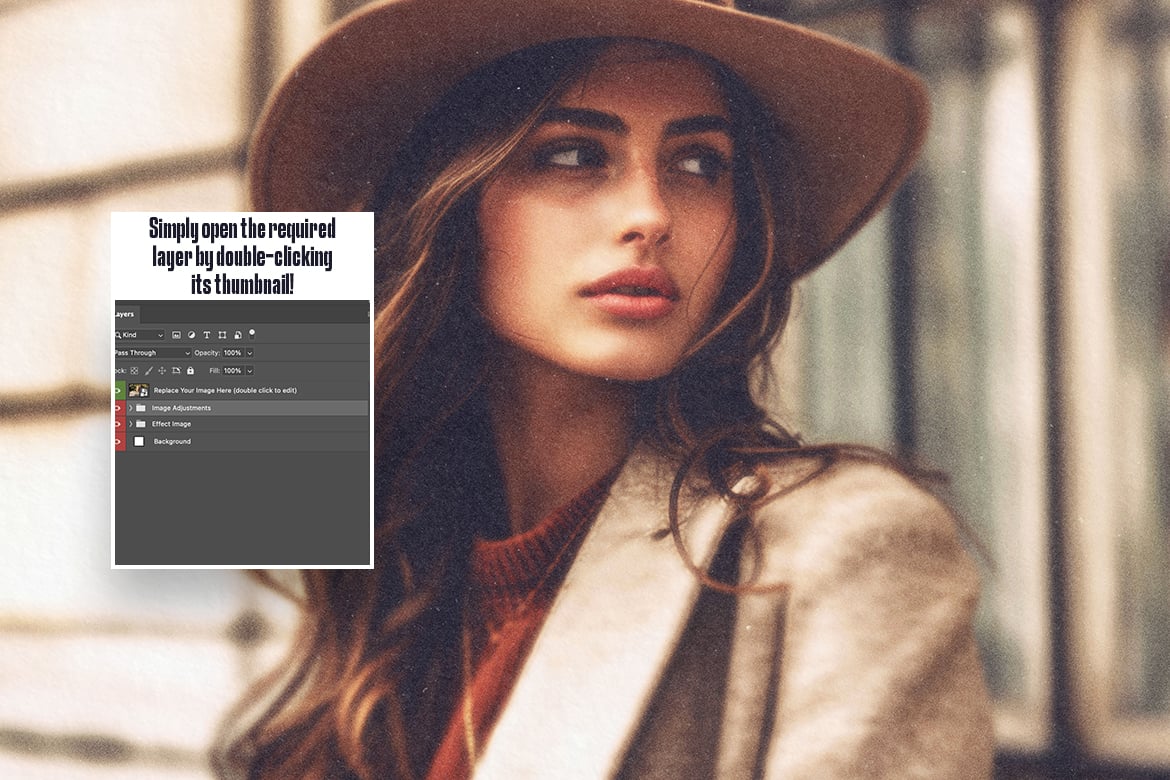This screenshot has width=1170, height=780.
Task: Select the shape layer filter icon
Action: click(x=222, y=335)
